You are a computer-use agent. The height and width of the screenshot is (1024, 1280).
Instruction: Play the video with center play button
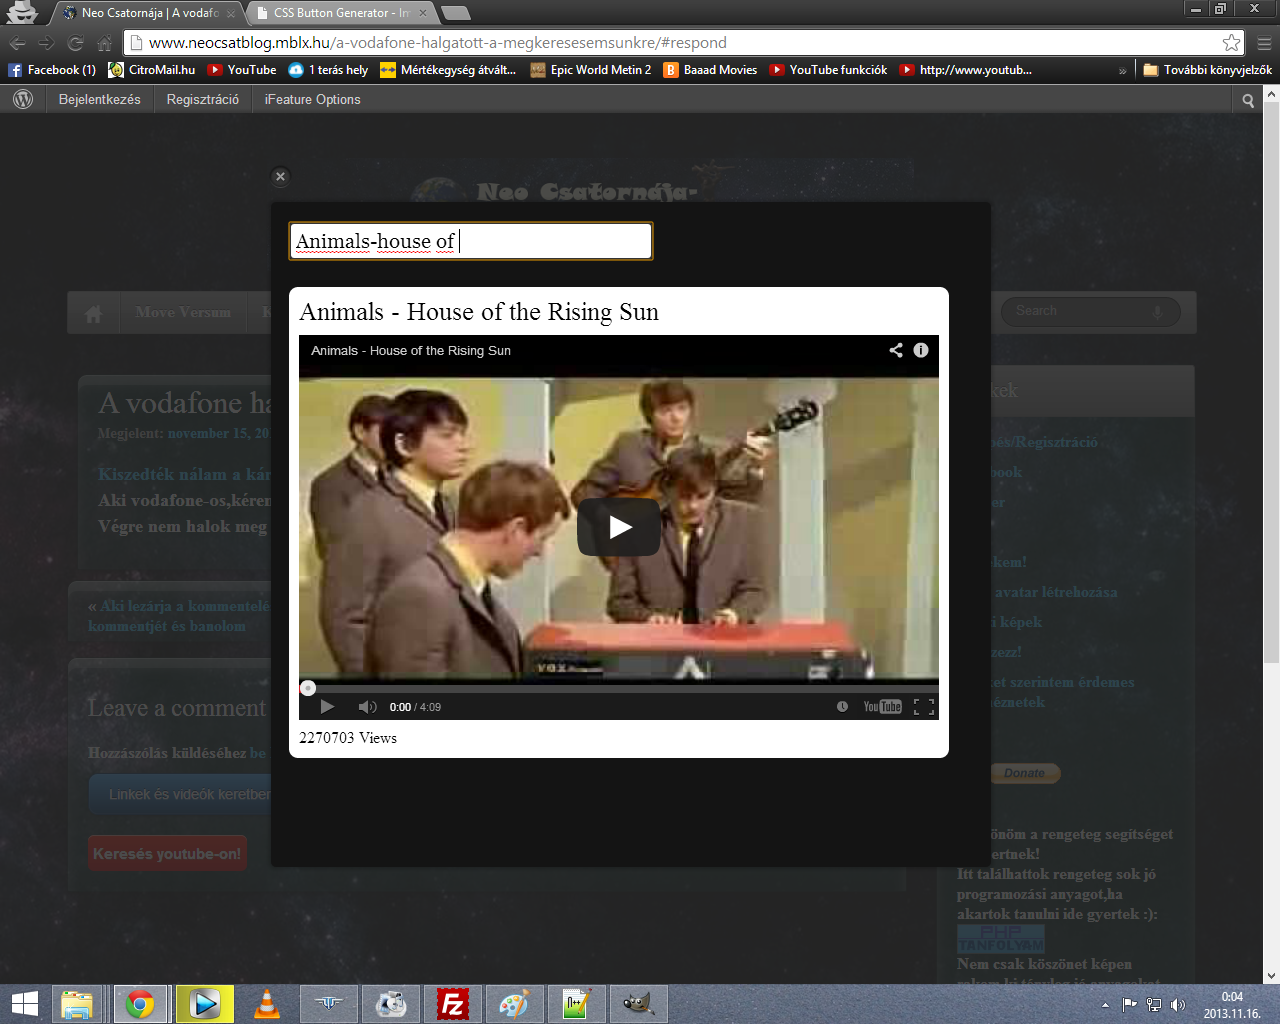coord(619,527)
